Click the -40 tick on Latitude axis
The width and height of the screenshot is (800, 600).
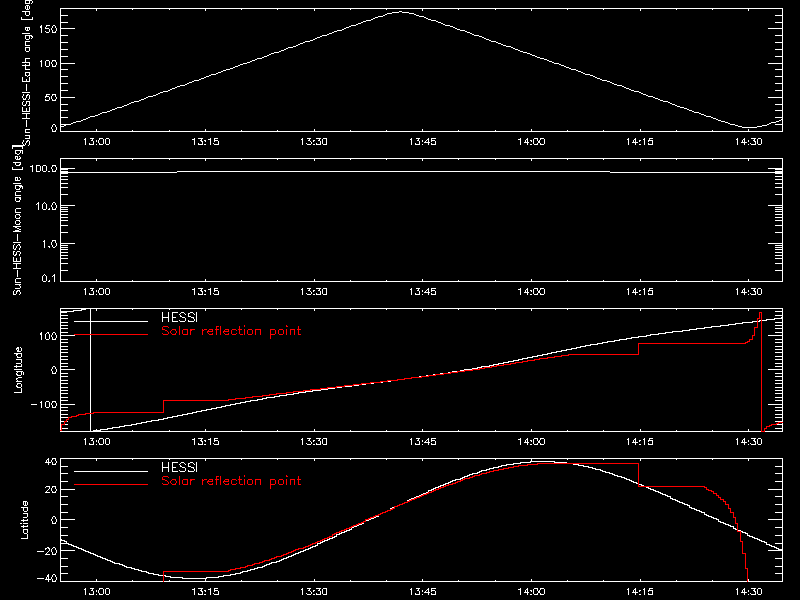47,578
